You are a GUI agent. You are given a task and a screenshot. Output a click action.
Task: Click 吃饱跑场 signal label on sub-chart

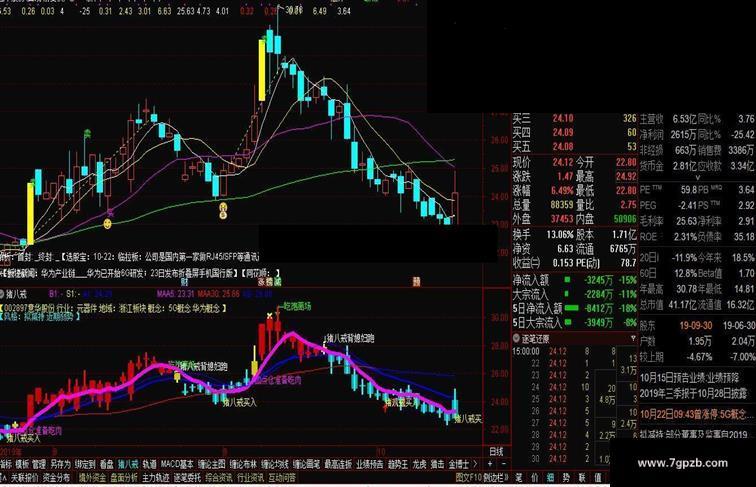tap(296, 306)
